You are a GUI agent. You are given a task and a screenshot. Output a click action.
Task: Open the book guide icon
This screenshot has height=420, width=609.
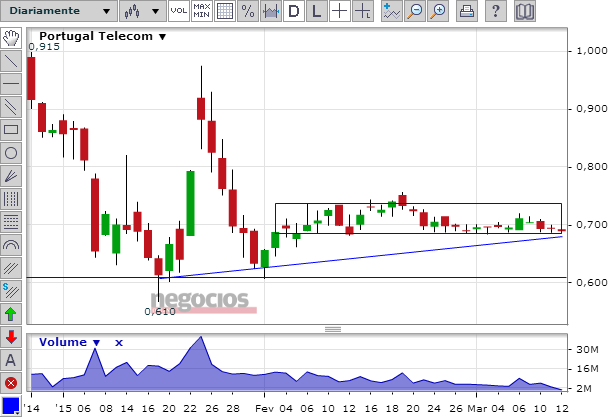(x=525, y=11)
